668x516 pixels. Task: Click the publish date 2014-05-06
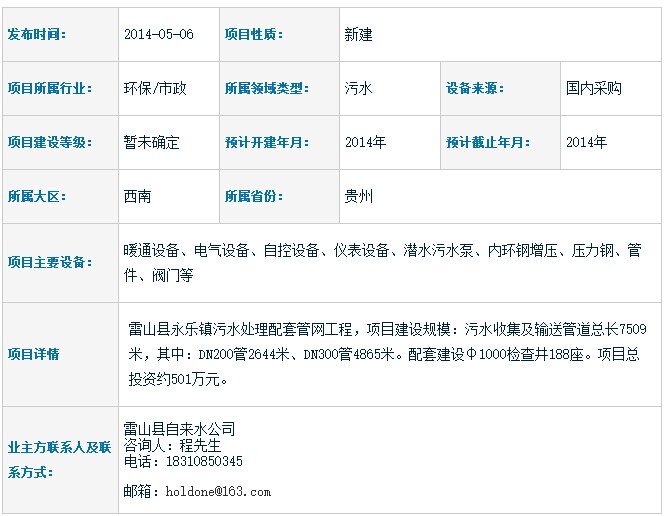click(x=158, y=34)
